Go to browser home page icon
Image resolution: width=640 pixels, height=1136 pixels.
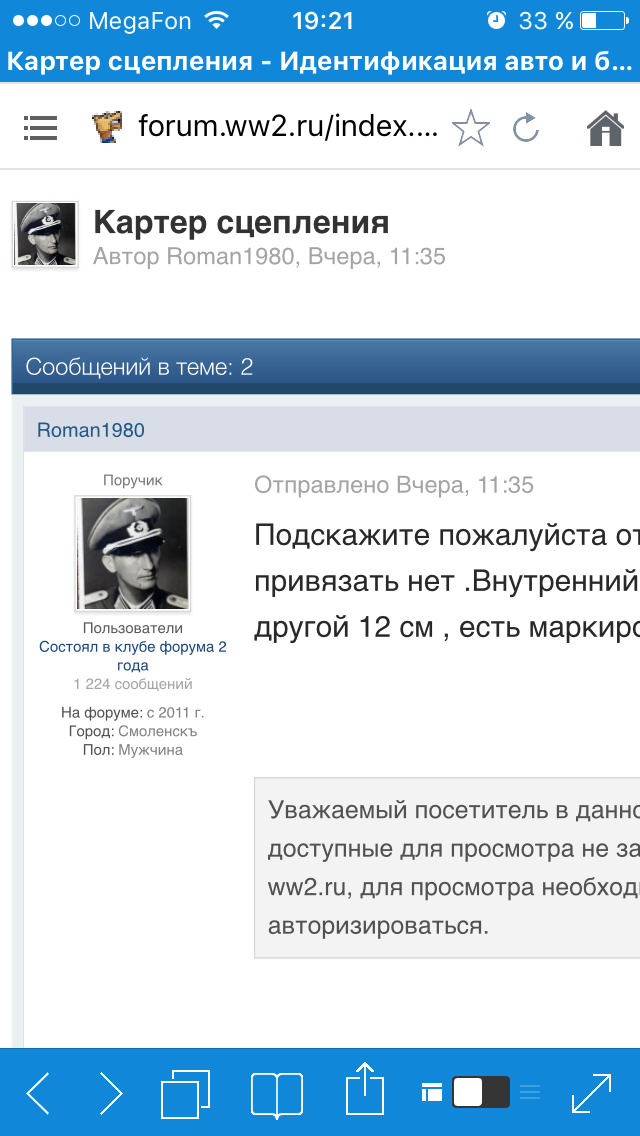605,127
